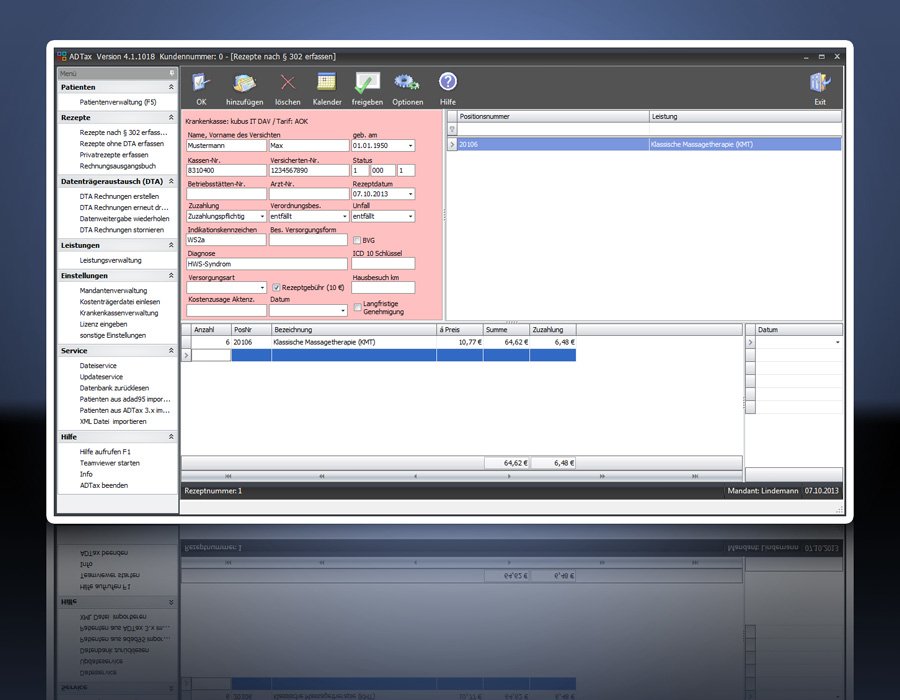Viewport: 900px width, 700px height.
Task: Select row 20106 Klassische Massagetherapie in Leistung list
Action: click(649, 145)
